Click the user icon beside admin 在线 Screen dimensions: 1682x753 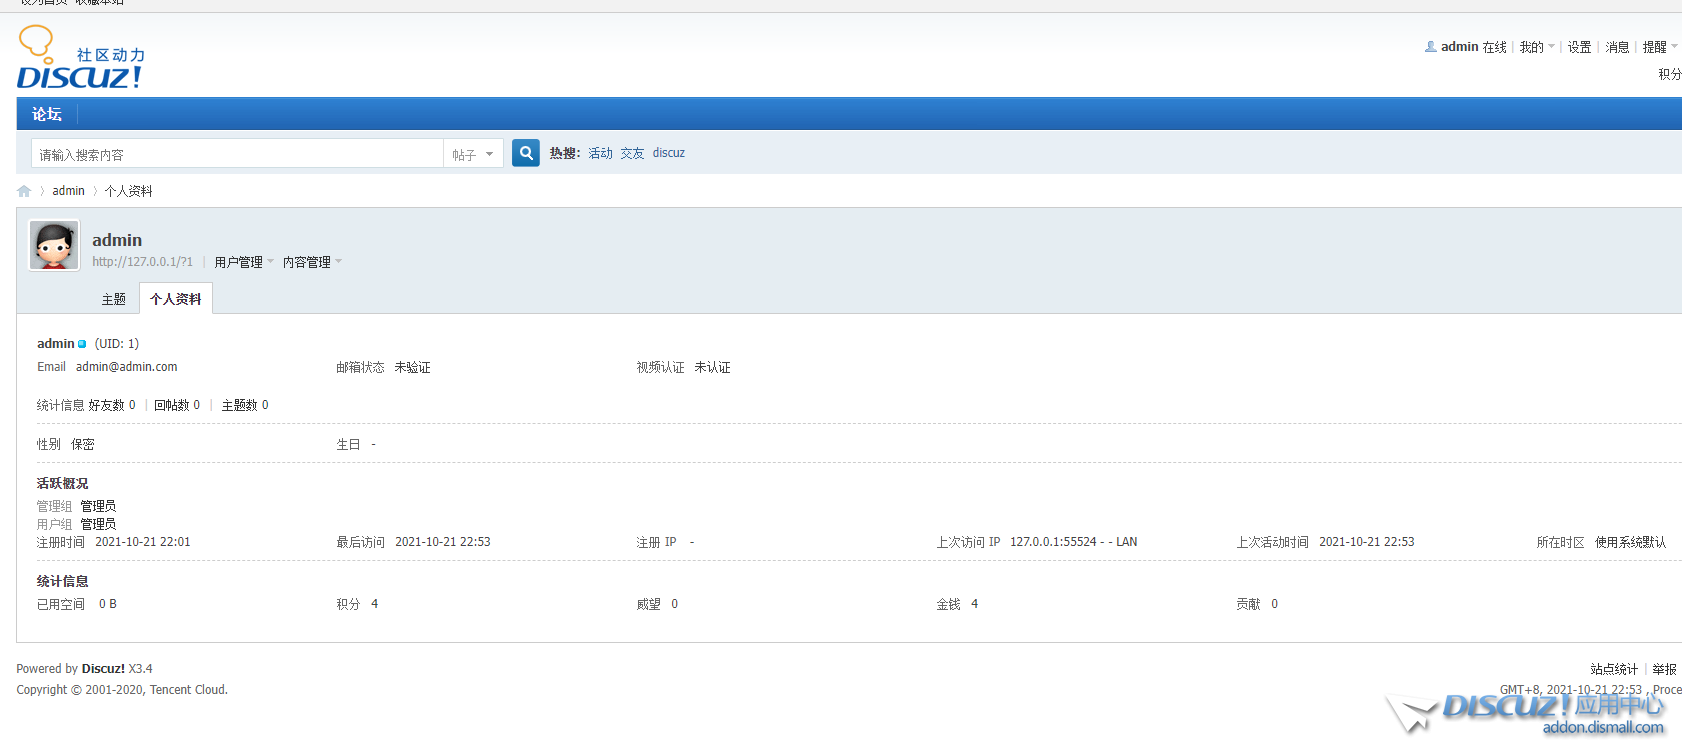1431,46
